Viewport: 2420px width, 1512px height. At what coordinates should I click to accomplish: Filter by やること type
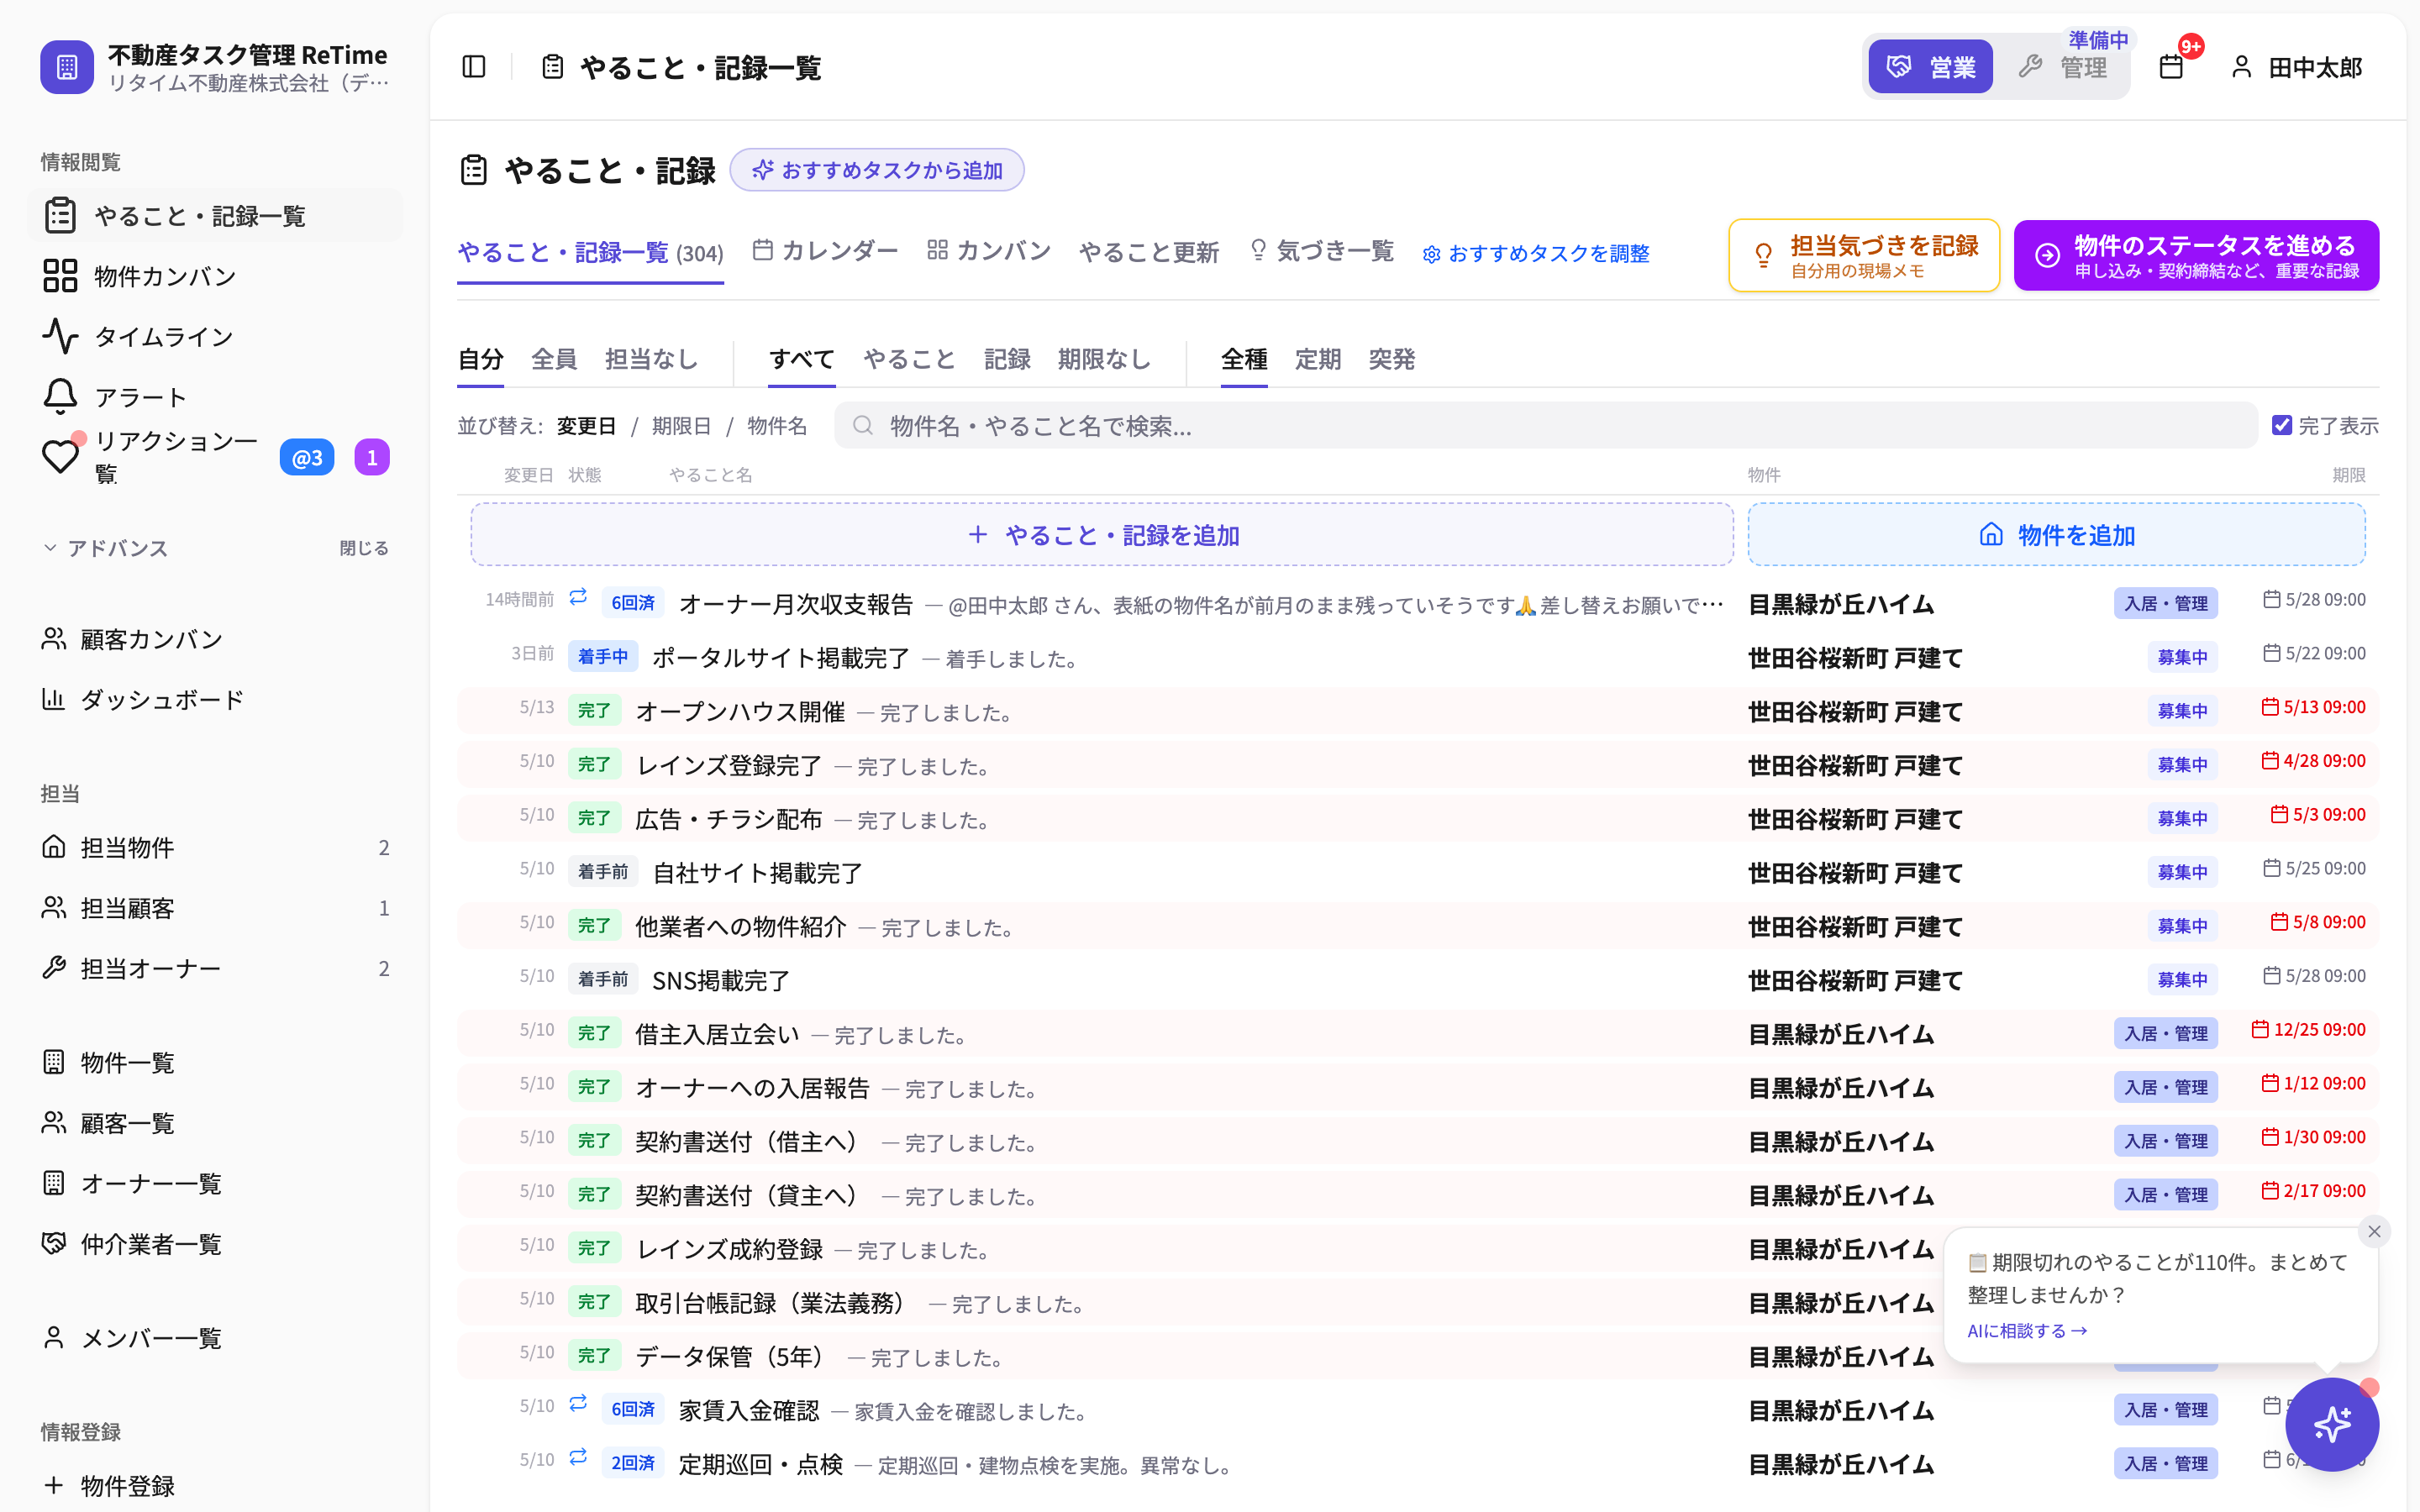[909, 359]
